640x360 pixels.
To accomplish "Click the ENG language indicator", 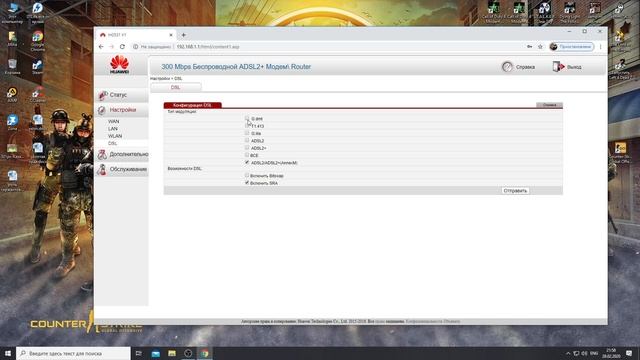I will (594, 353).
